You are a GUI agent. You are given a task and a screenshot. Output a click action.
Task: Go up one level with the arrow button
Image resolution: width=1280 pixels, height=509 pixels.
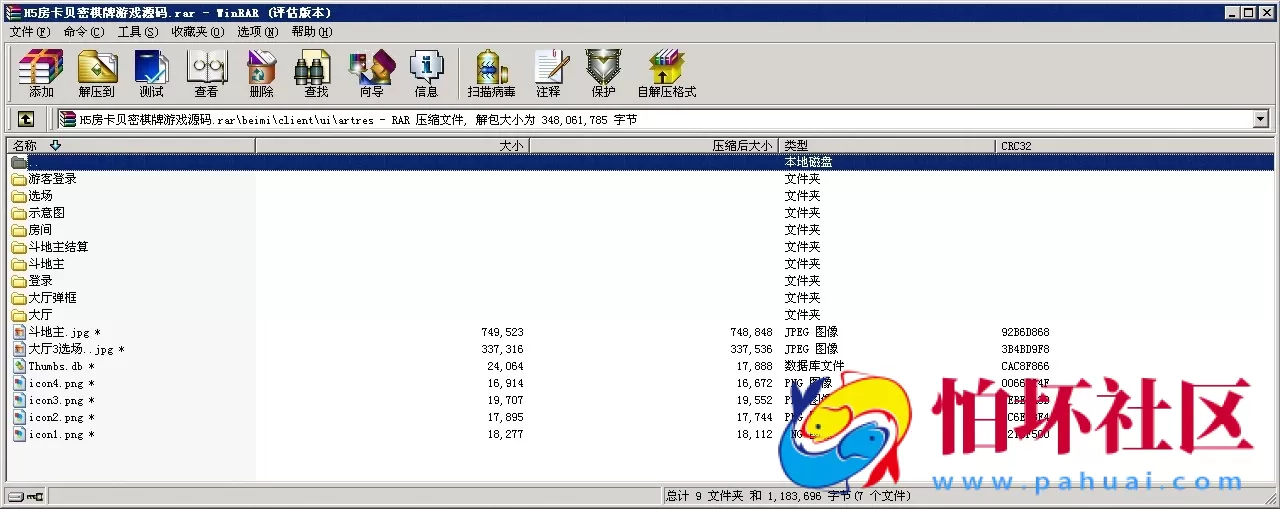pos(26,119)
